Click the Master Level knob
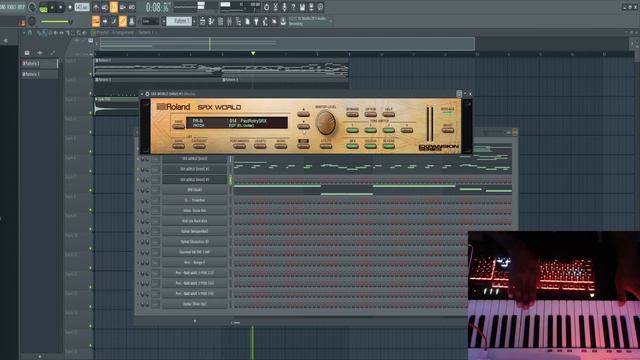 [326, 123]
